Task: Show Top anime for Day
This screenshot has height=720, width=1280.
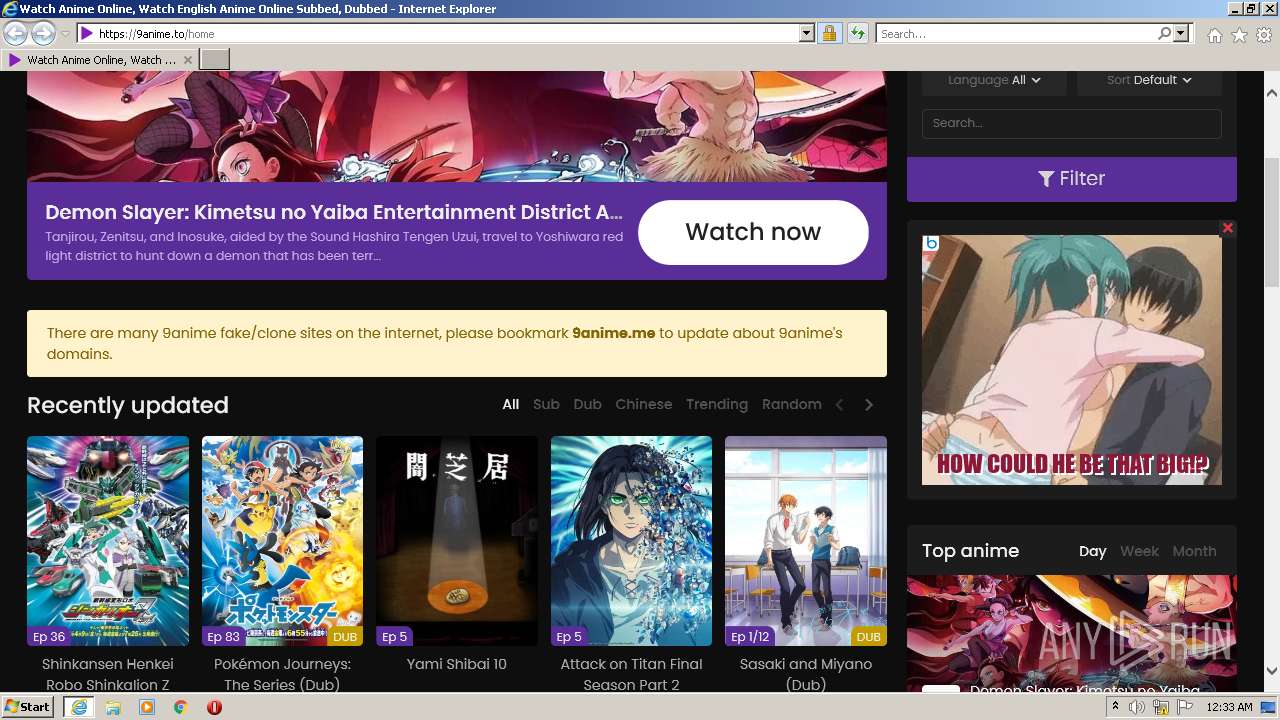Action: pos(1093,551)
